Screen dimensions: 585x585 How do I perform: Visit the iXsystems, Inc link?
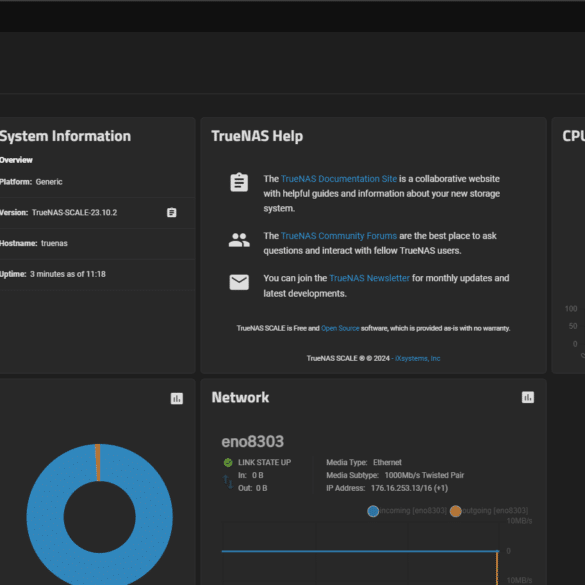pyautogui.click(x=417, y=359)
